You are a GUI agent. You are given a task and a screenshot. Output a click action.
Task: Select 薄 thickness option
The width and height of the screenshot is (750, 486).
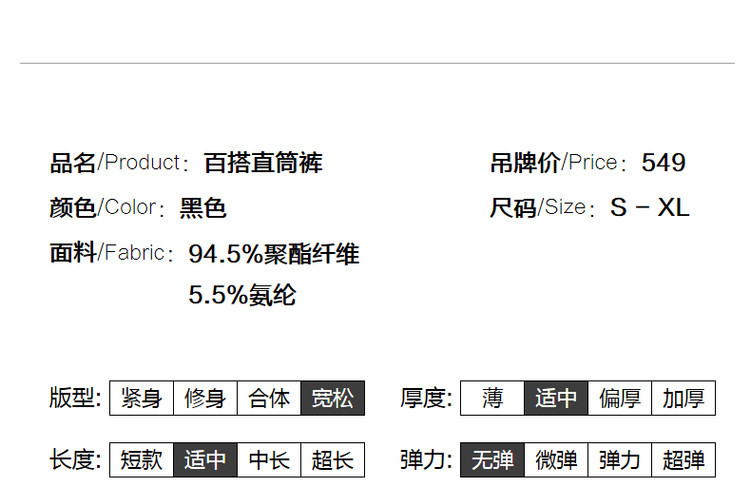coord(492,398)
